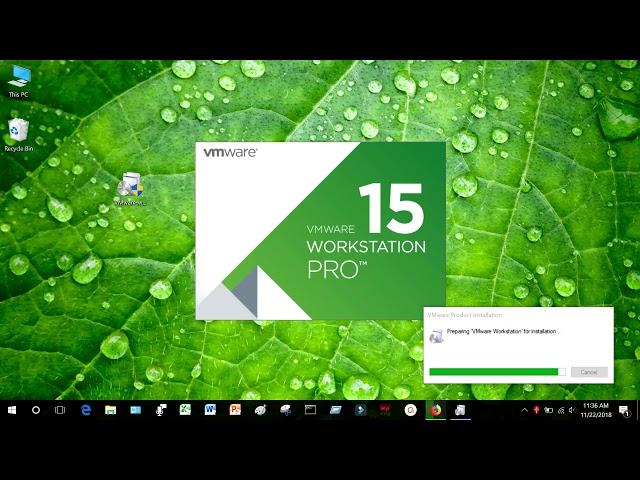Open the Paint palette icon on the taskbar
This screenshot has width=640, height=480.
[260, 410]
